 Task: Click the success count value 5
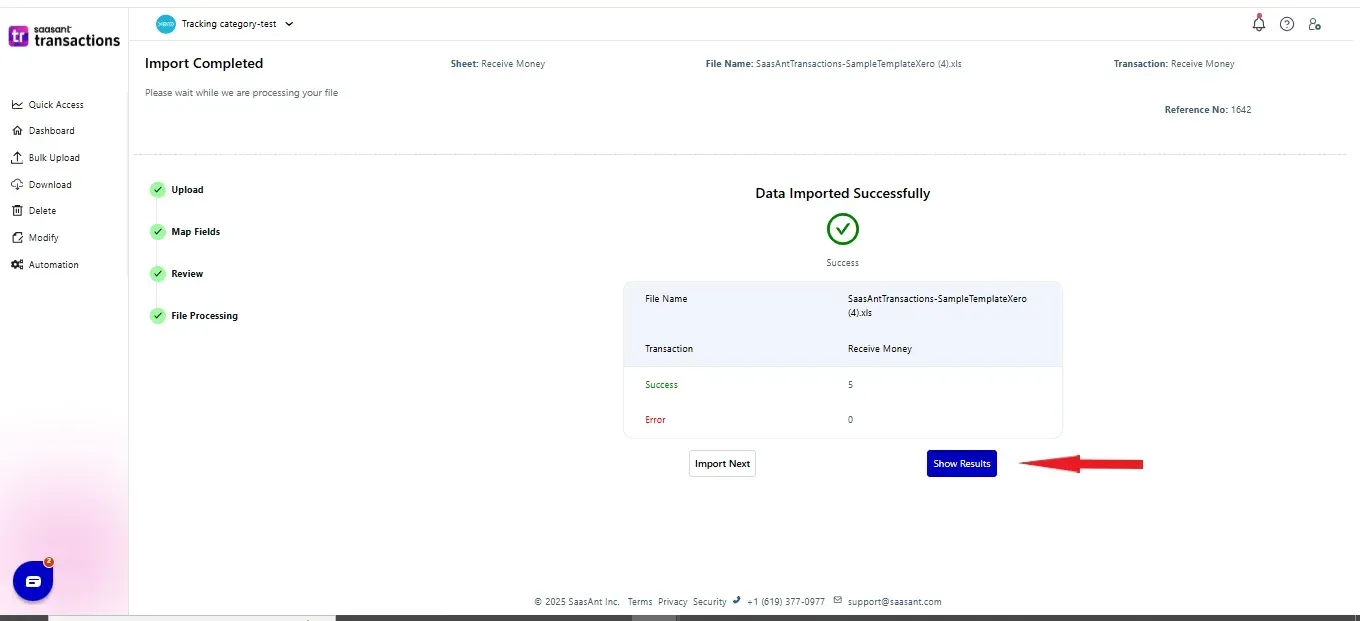850,385
